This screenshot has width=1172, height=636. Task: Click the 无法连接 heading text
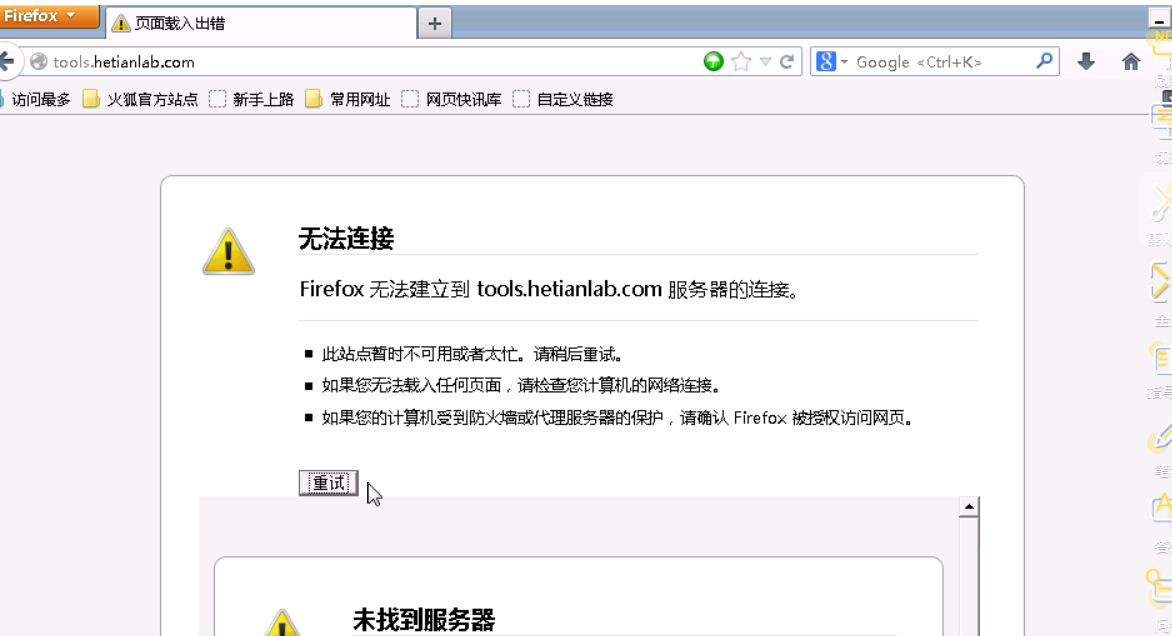coord(346,239)
